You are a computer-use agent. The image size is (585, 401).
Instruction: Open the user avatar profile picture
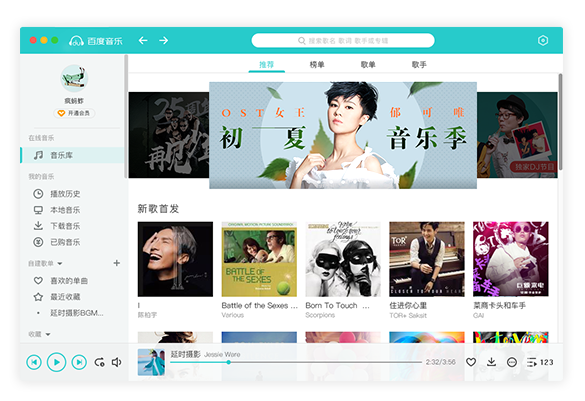74,78
